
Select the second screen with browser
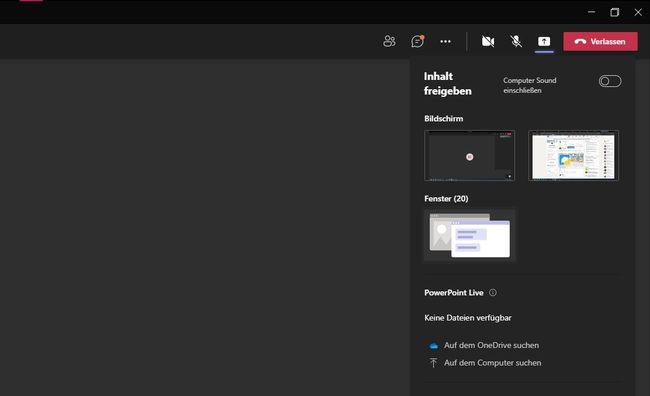point(573,155)
